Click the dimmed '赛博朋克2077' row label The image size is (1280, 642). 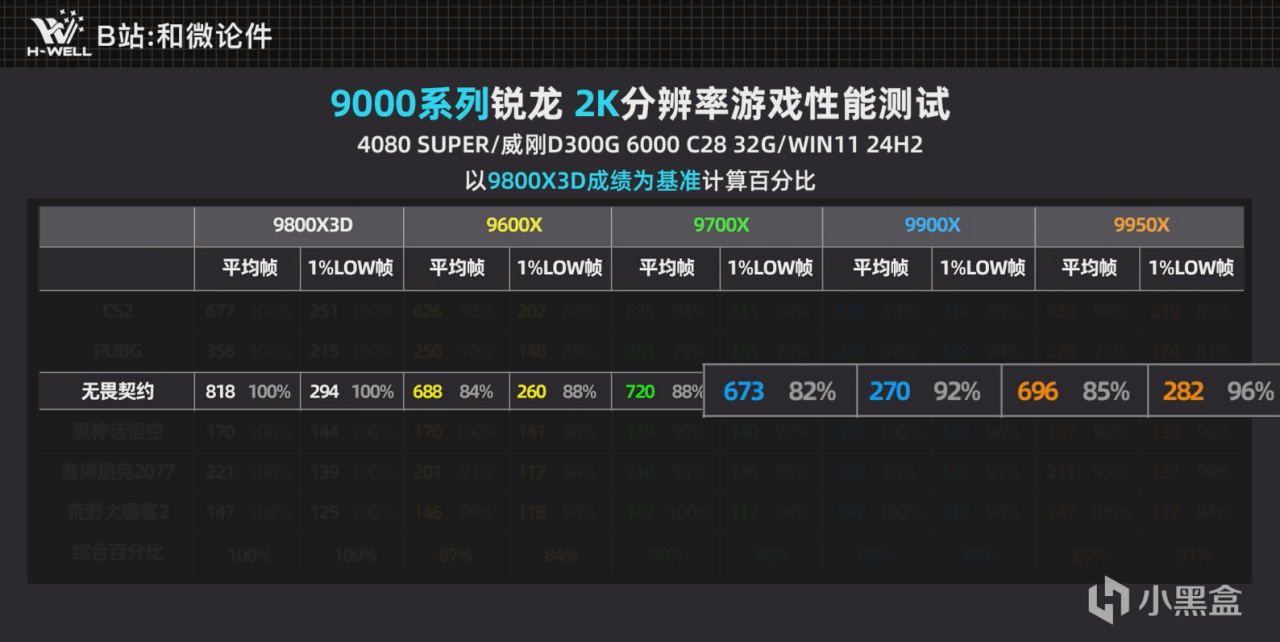point(118,472)
